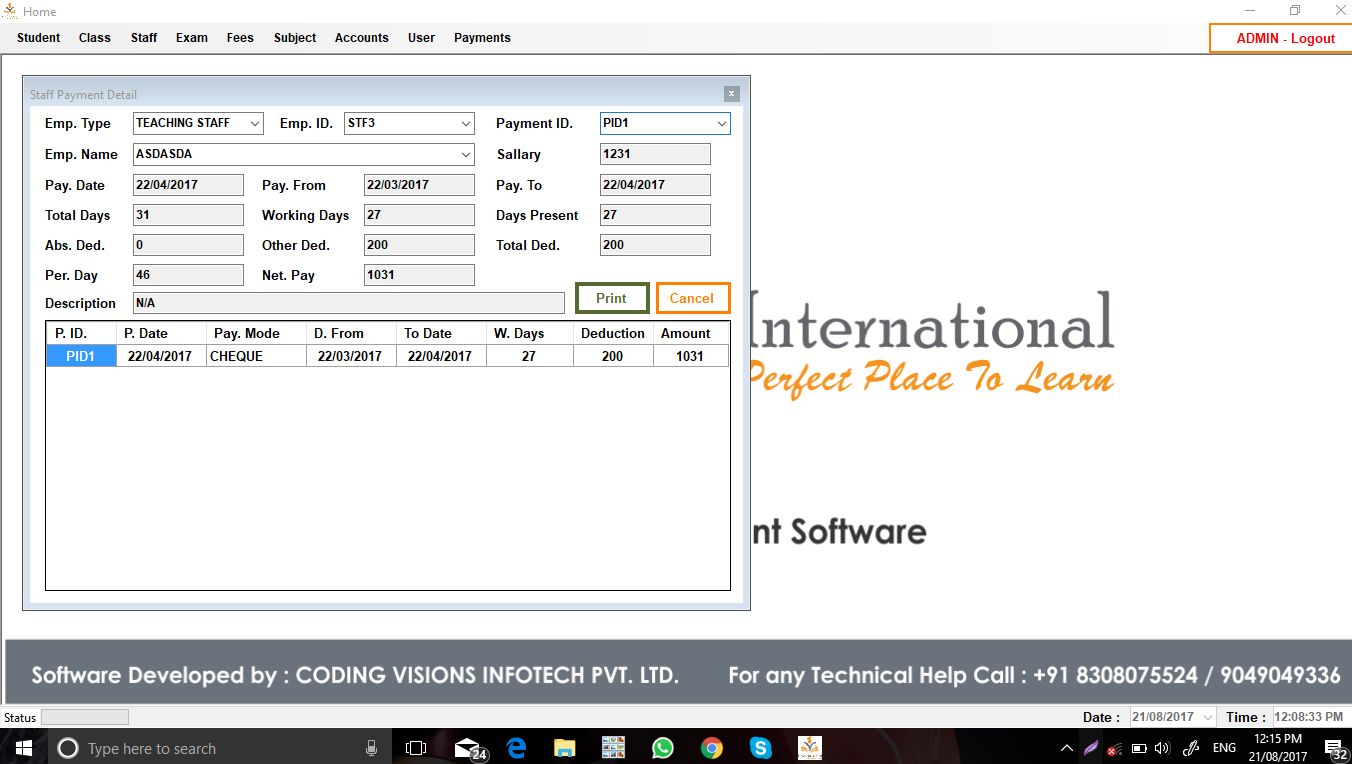
Task: Open the Staff menu
Action: pos(144,38)
